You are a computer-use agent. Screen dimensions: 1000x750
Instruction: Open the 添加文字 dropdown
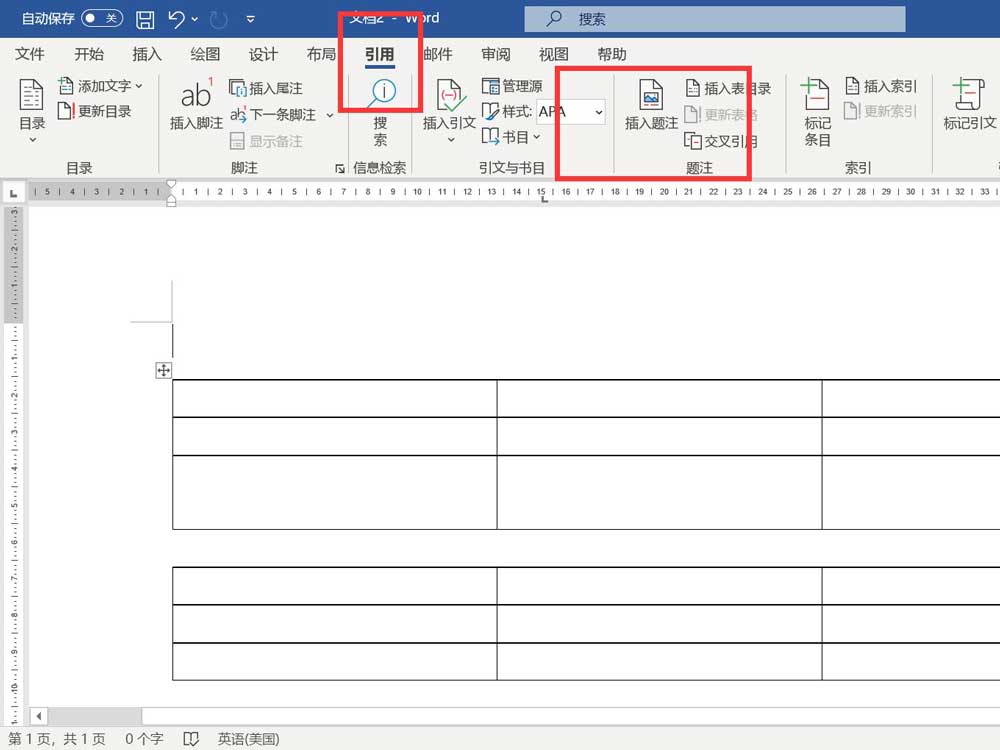tap(100, 85)
